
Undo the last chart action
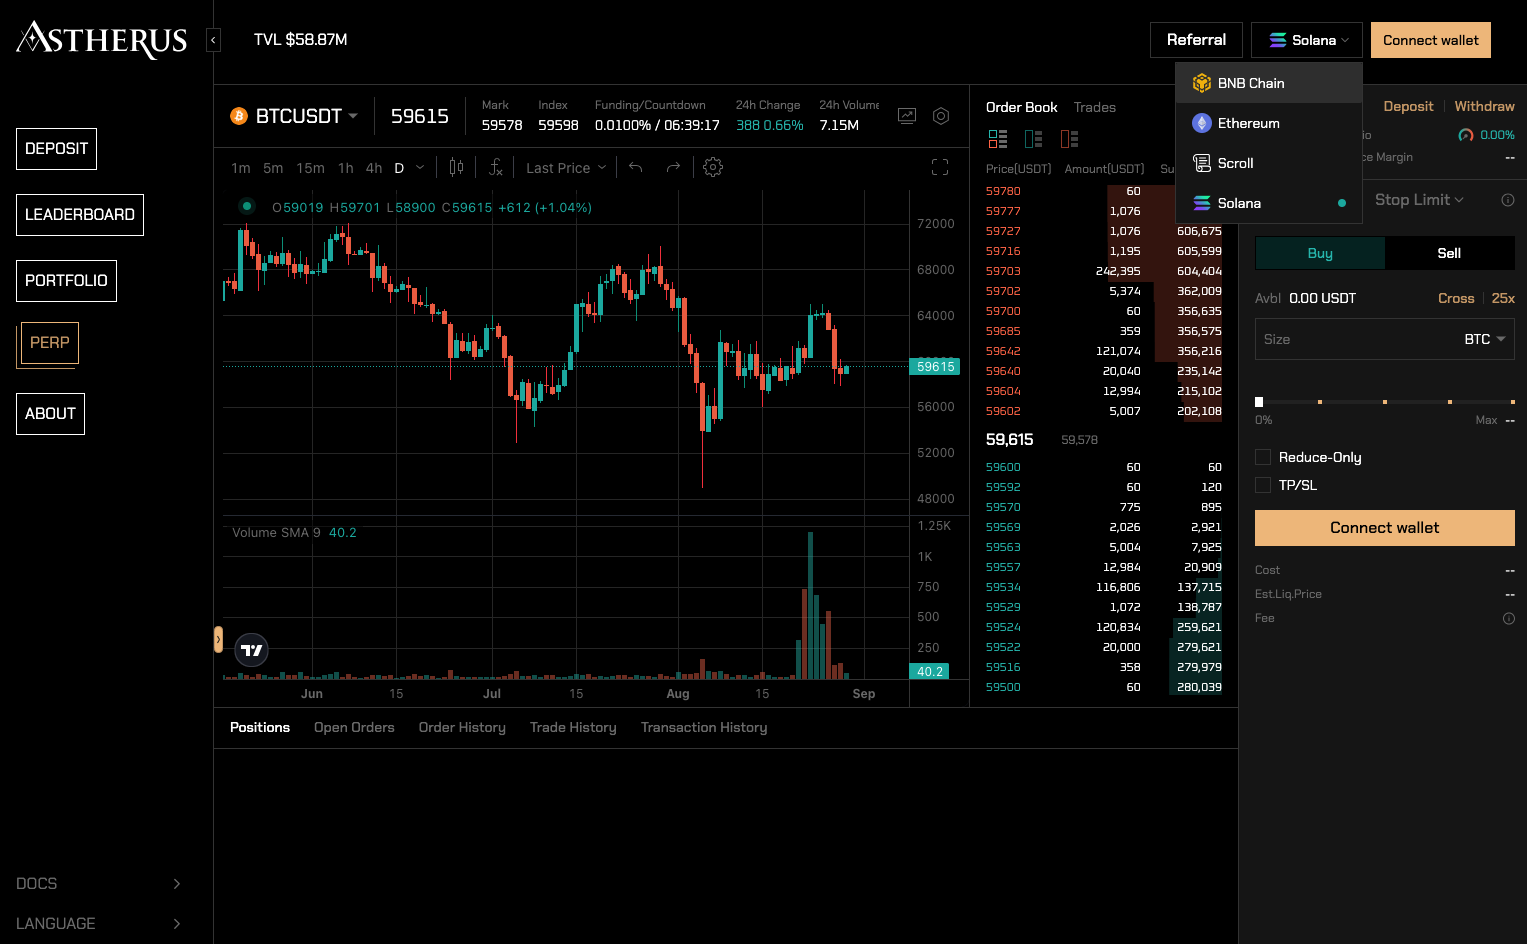coord(635,167)
